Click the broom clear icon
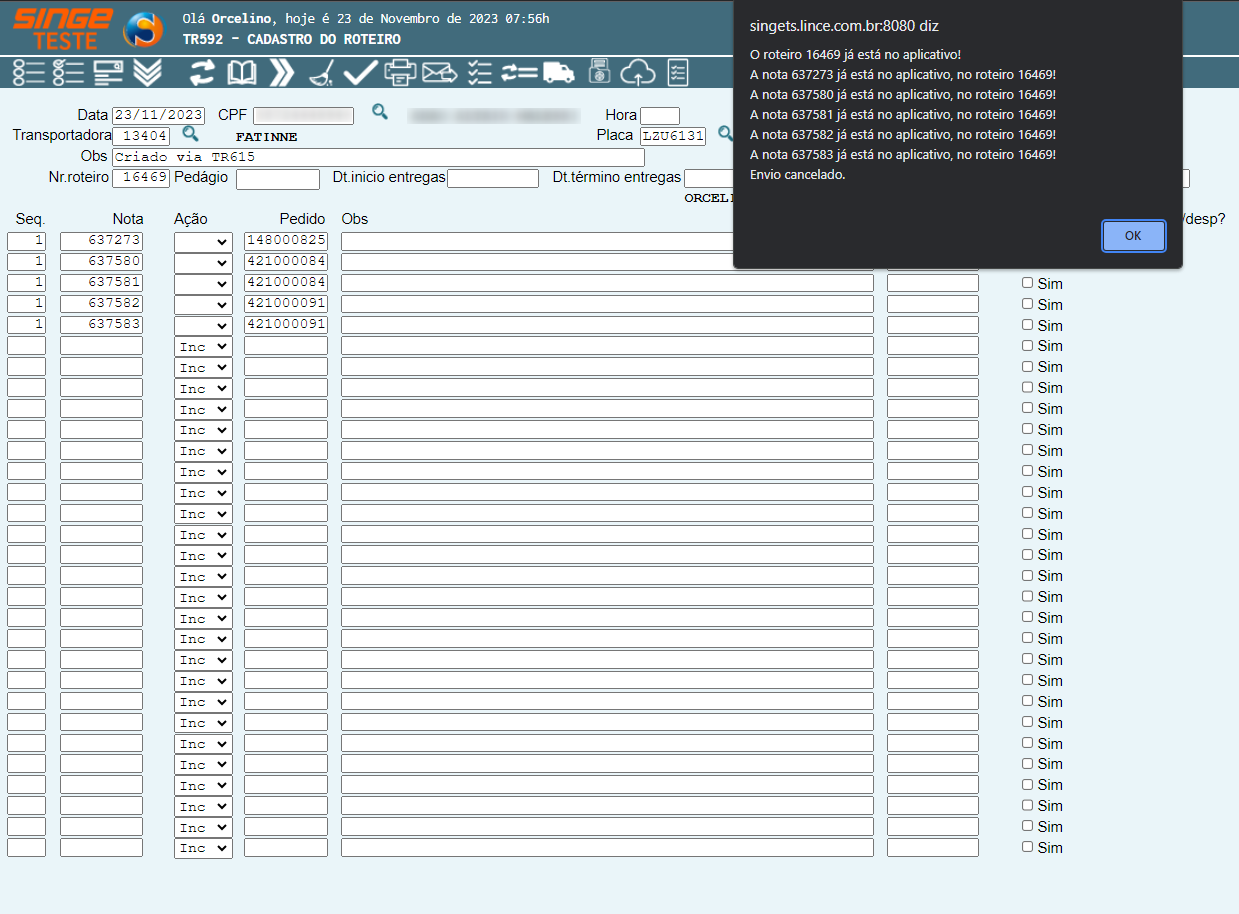The height and width of the screenshot is (914, 1239). [321, 72]
